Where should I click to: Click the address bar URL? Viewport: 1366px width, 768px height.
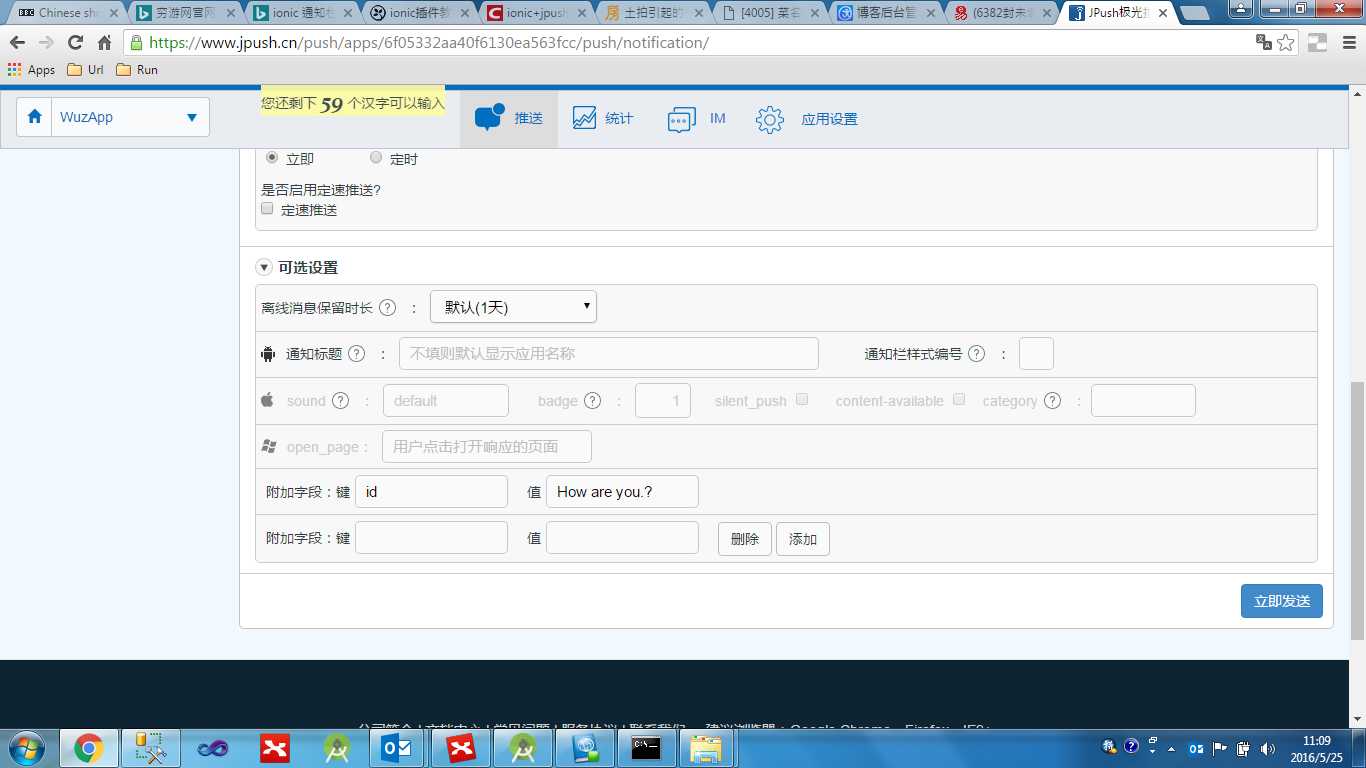[429, 43]
